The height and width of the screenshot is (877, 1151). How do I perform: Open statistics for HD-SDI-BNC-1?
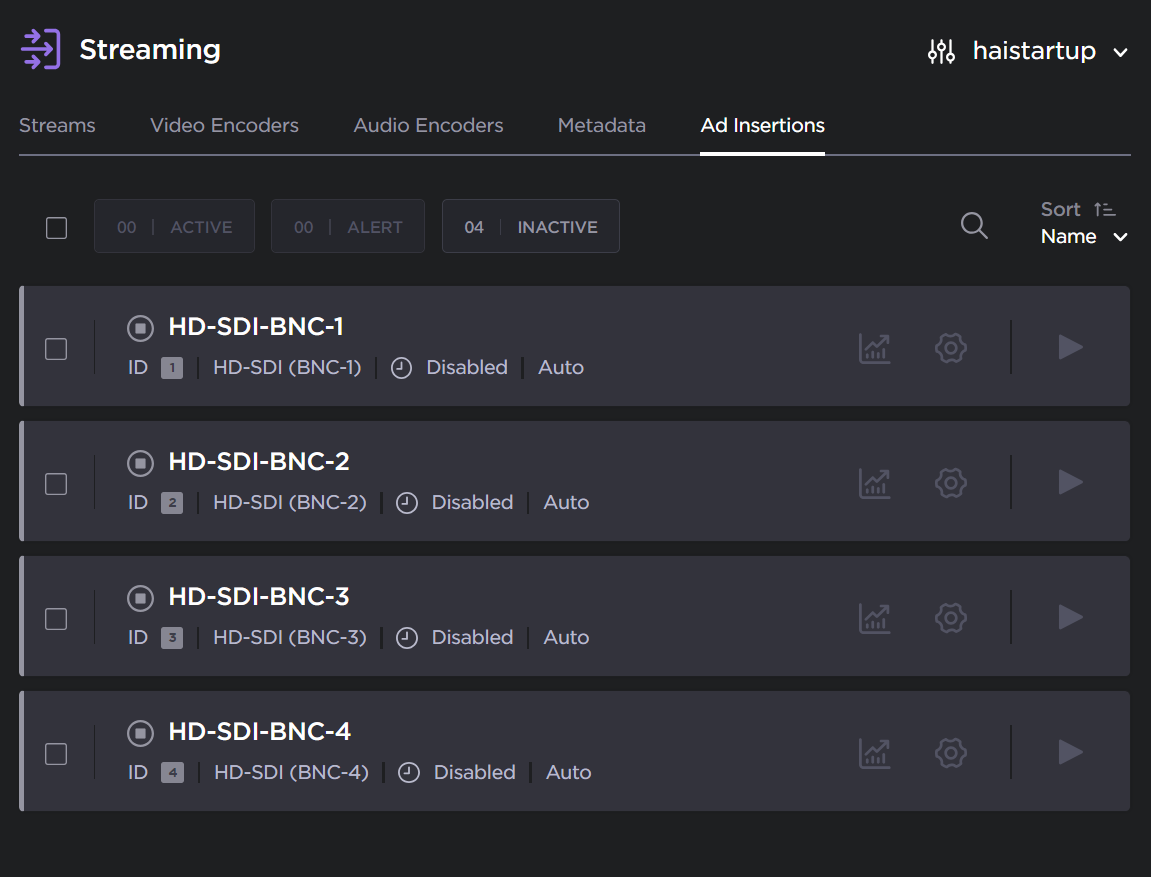tap(875, 348)
